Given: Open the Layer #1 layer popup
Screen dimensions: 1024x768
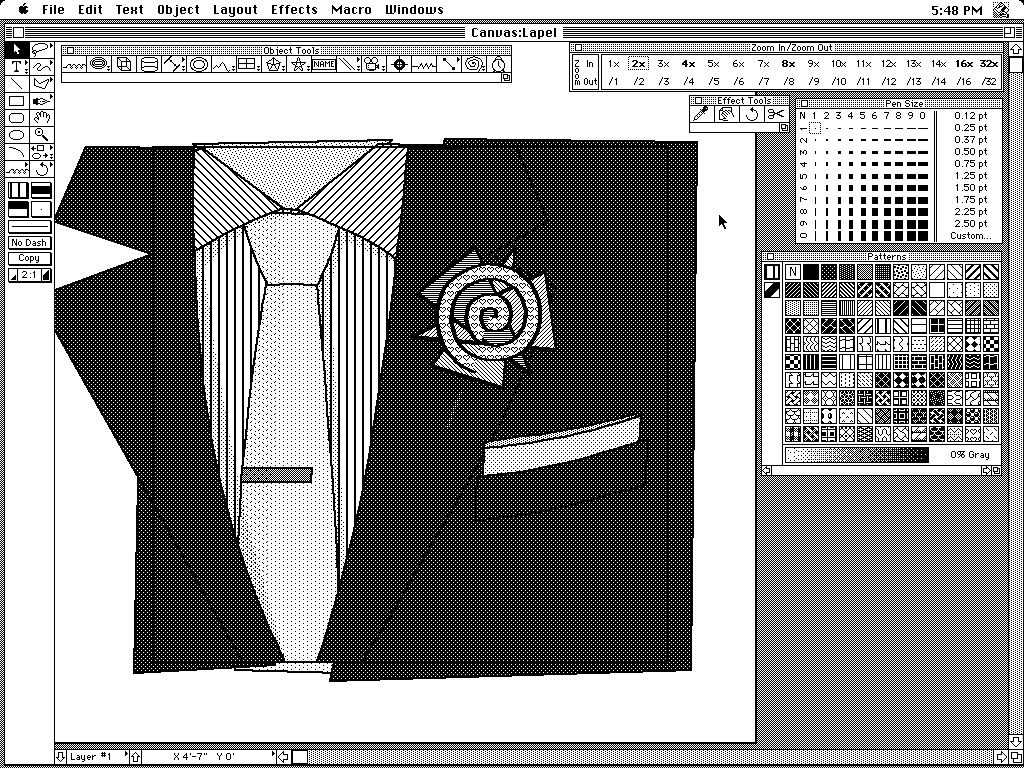Looking at the screenshot, I should tap(97, 757).
